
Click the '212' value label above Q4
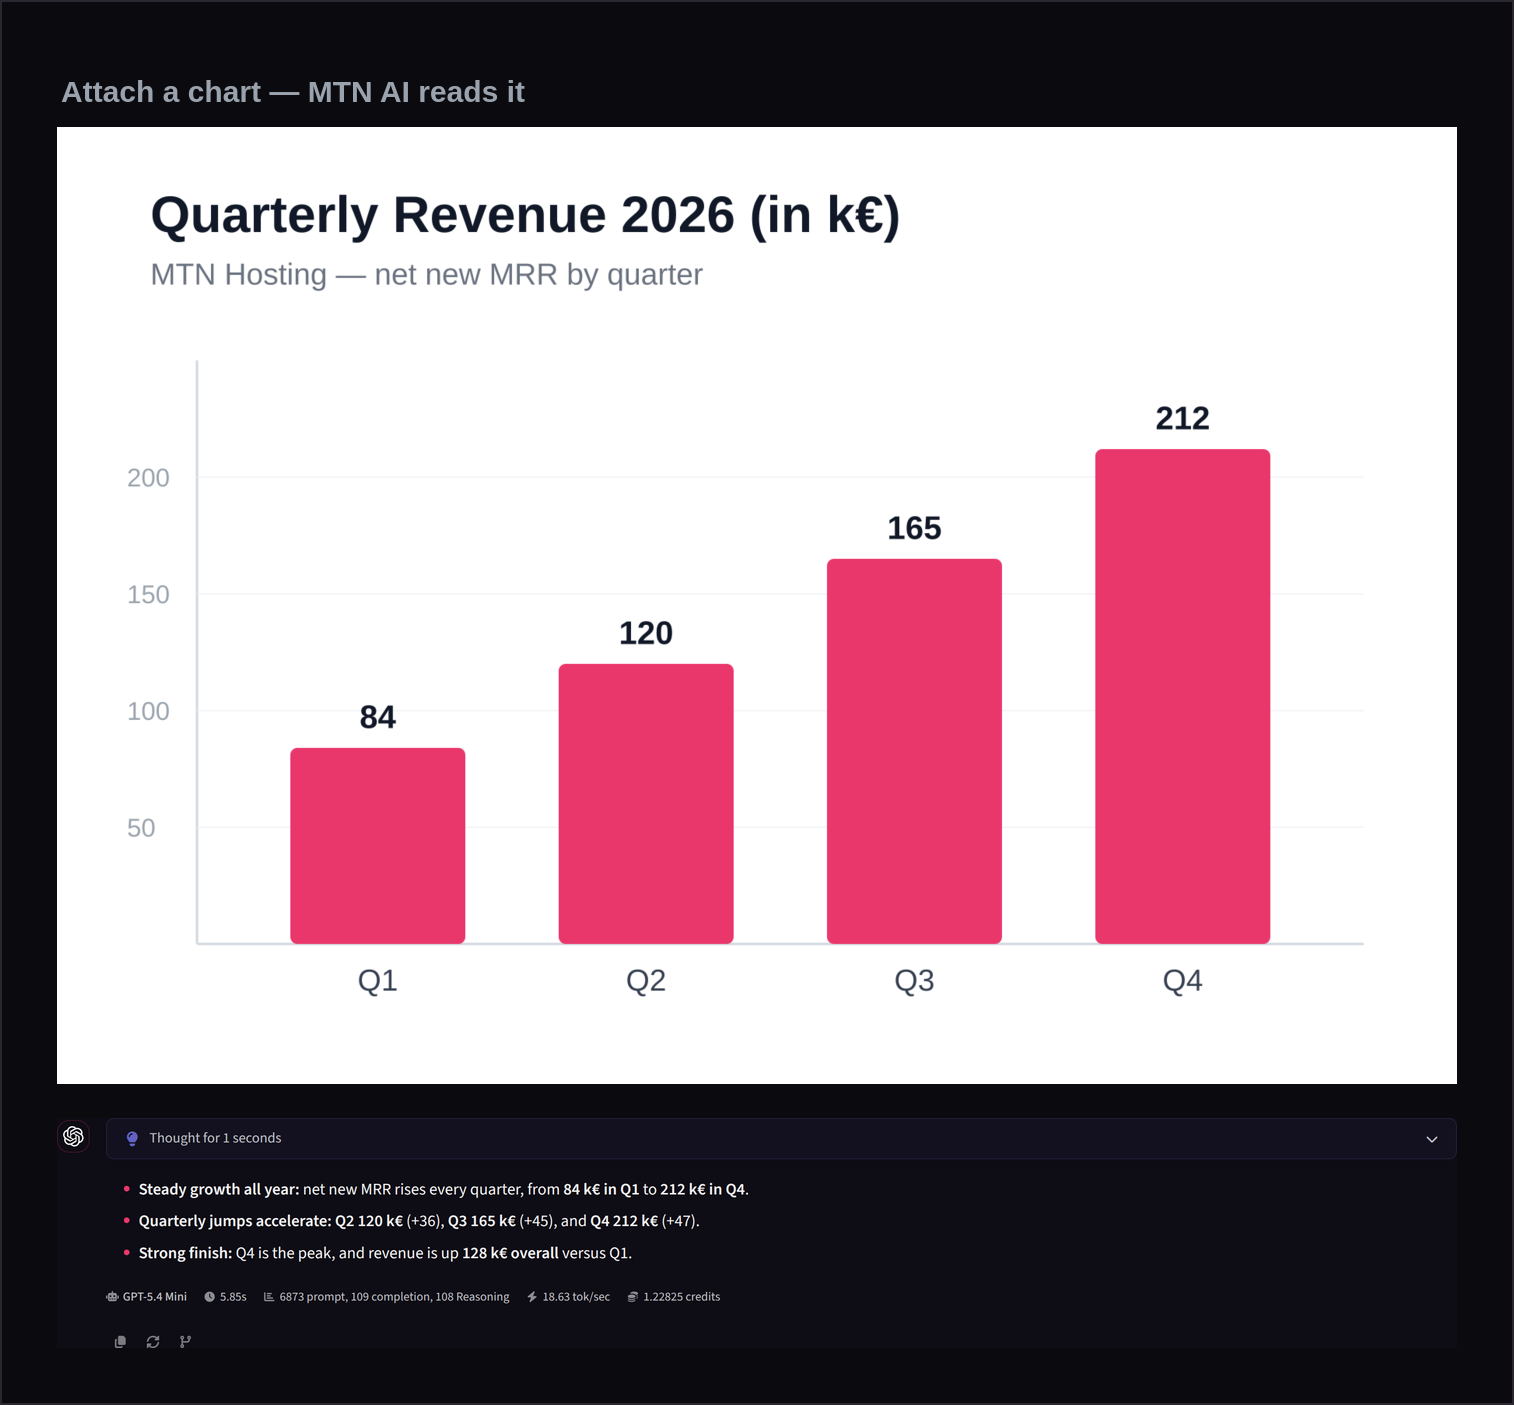pos(1183,418)
